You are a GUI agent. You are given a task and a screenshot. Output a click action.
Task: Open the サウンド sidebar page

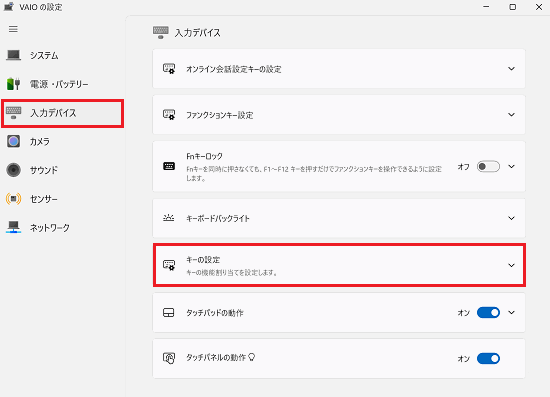click(x=62, y=170)
